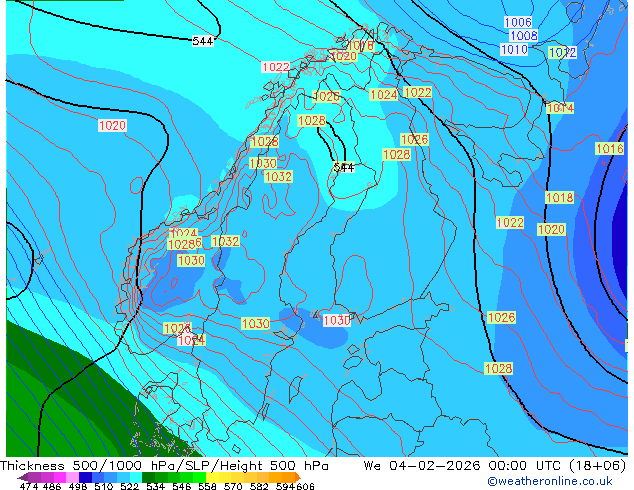634x490 pixels.
Task: Click the 1032 label beside the 1028 label
Action: (x=226, y=241)
